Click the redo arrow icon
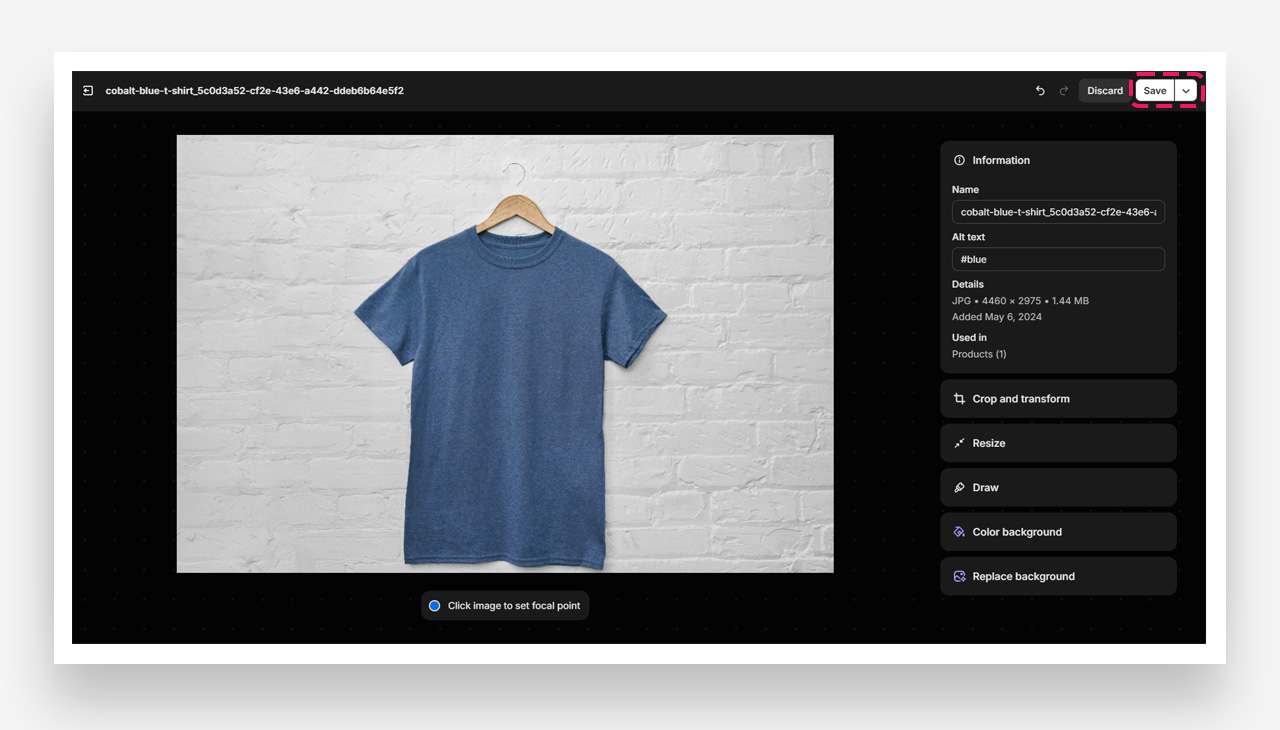The image size is (1280, 730). (x=1063, y=91)
